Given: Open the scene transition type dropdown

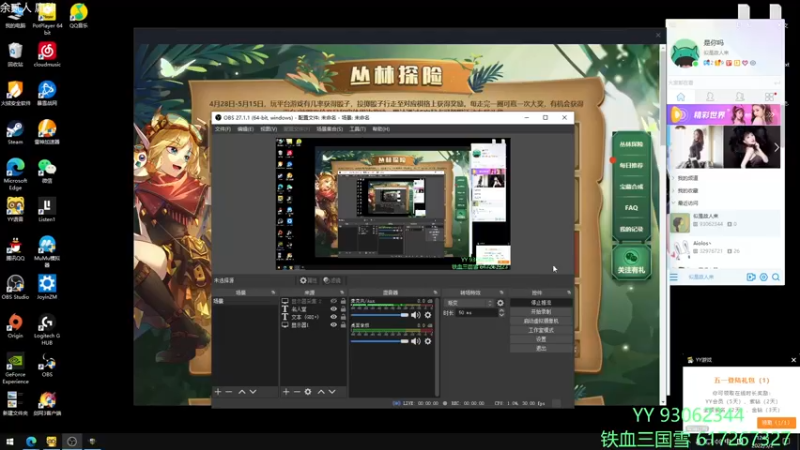Looking at the screenshot, I should pyautogui.click(x=468, y=303).
